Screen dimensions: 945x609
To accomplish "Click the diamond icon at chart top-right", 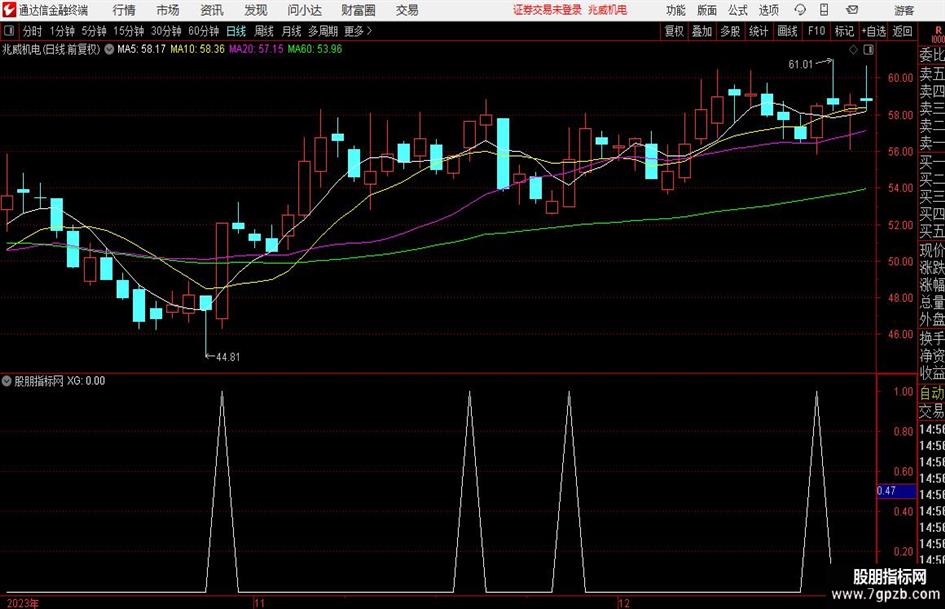I will (853, 49).
